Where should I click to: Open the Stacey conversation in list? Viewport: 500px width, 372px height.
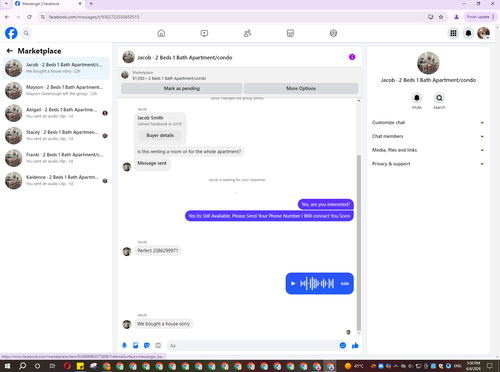(56, 135)
